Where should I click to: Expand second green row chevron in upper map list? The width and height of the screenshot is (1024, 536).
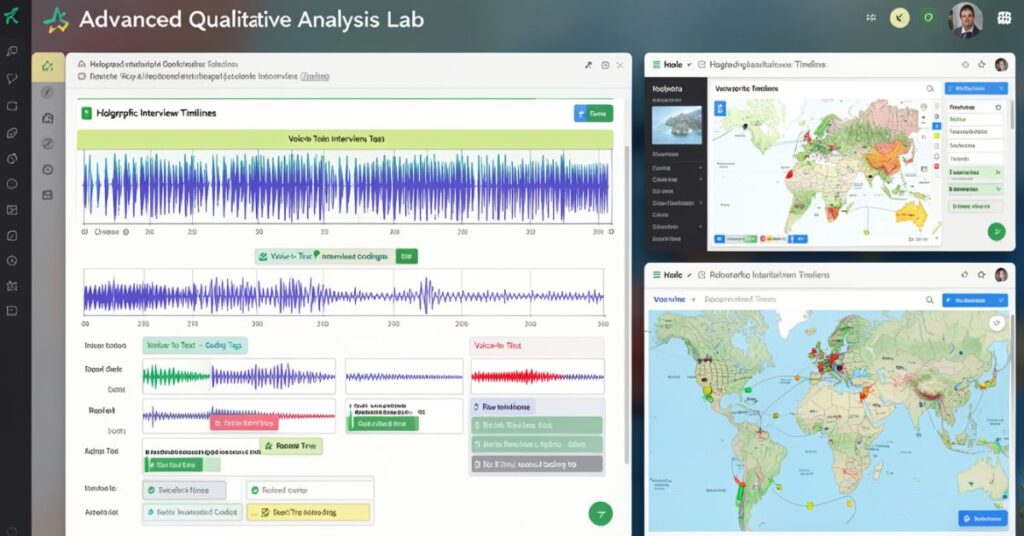(997, 189)
